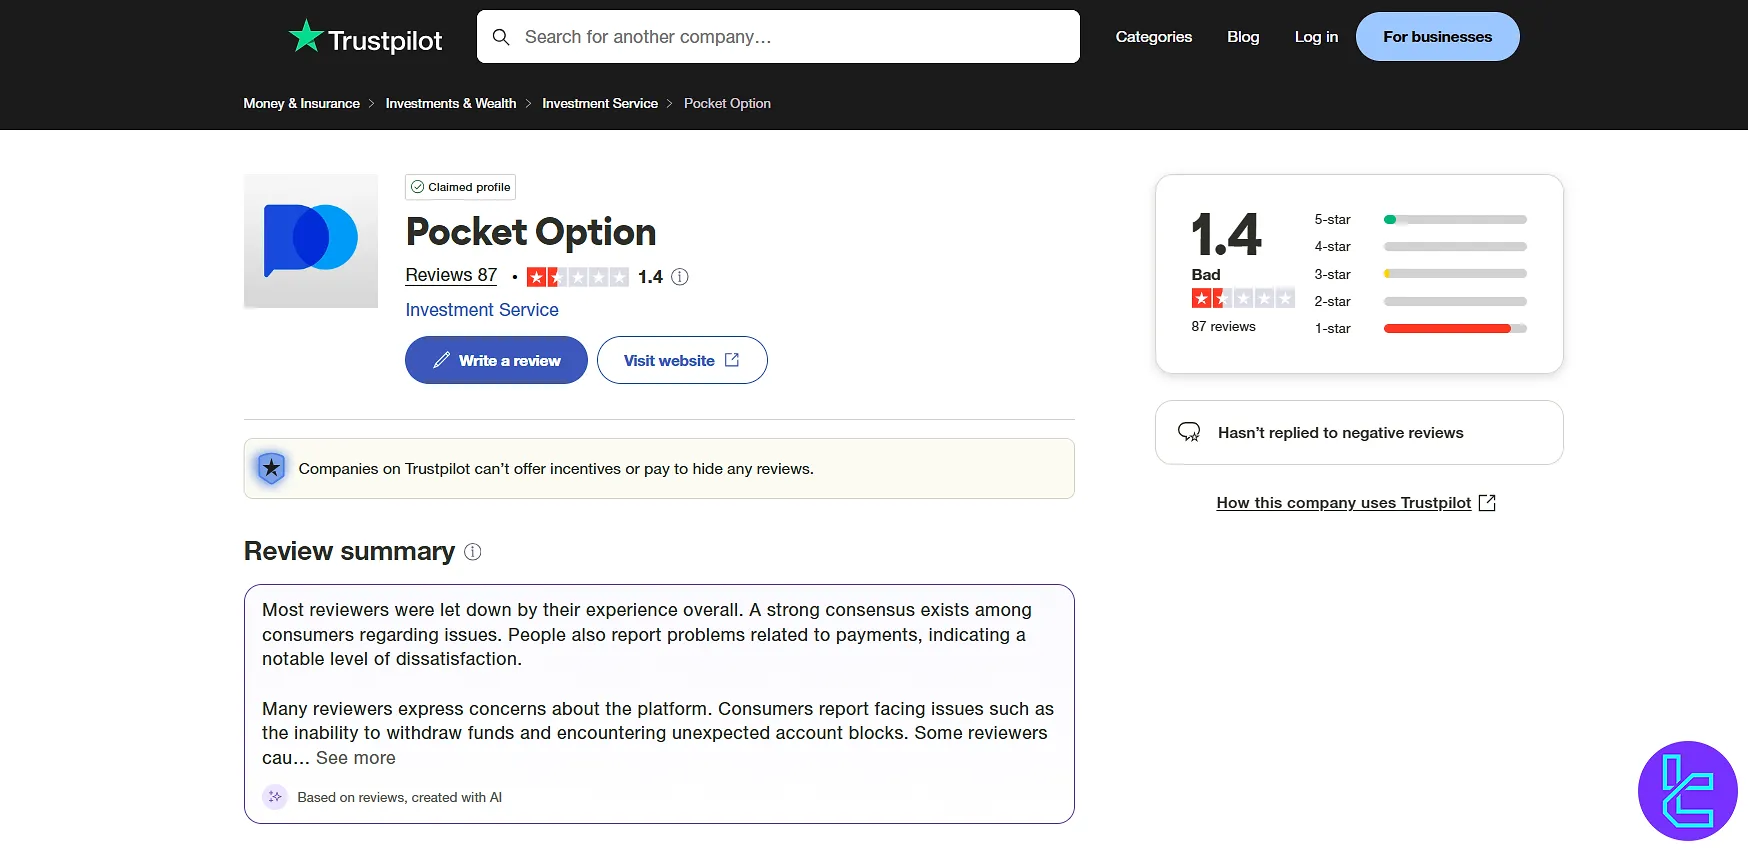Click Pocket Option breadcrumb text
The image size is (1748, 851).
[727, 103]
